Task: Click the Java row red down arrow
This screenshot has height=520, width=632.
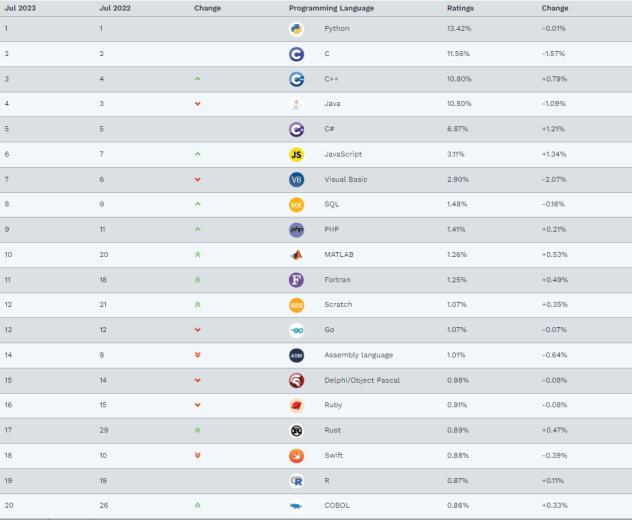Action: pyautogui.click(x=198, y=104)
